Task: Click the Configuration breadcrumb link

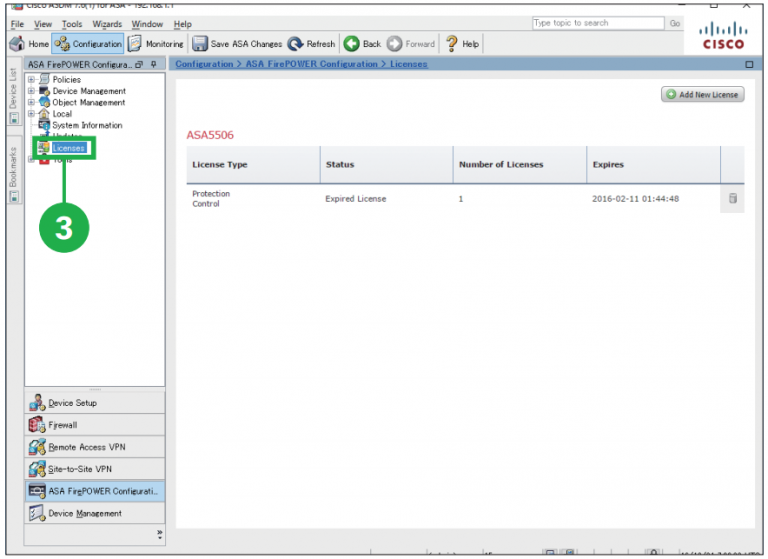Action: 204,64
